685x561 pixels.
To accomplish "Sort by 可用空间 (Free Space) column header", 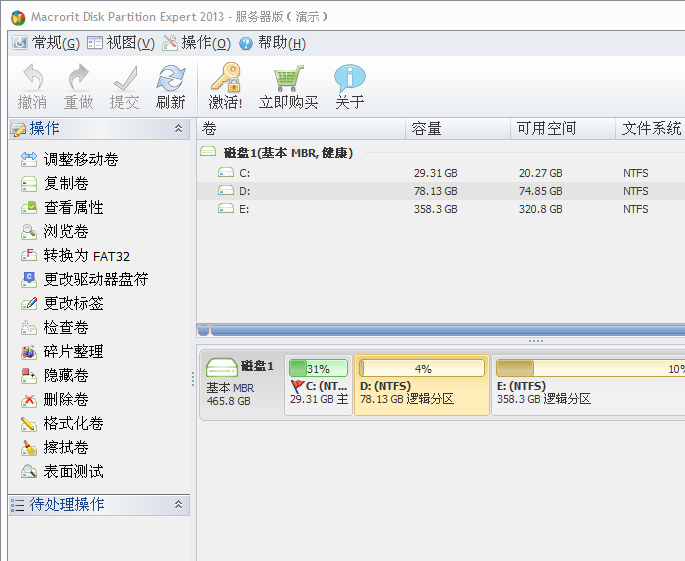I will [563, 128].
